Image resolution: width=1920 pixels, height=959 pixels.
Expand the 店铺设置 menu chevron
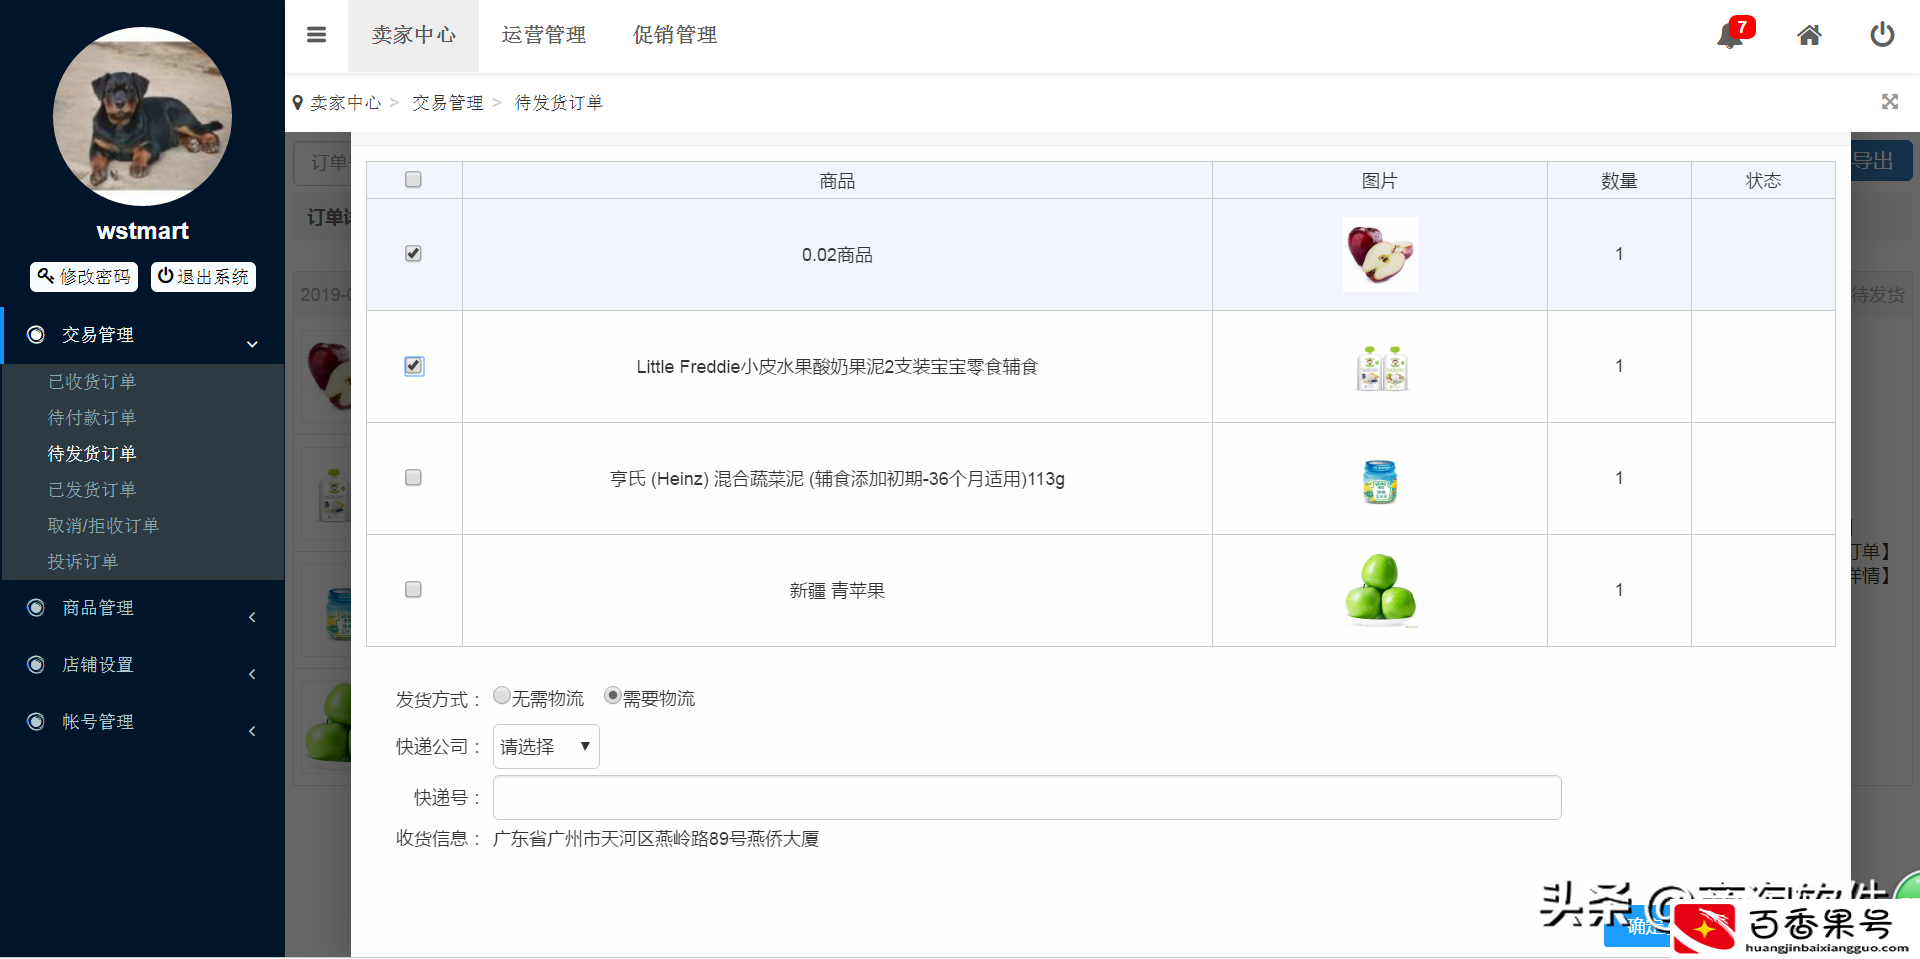pos(252,674)
